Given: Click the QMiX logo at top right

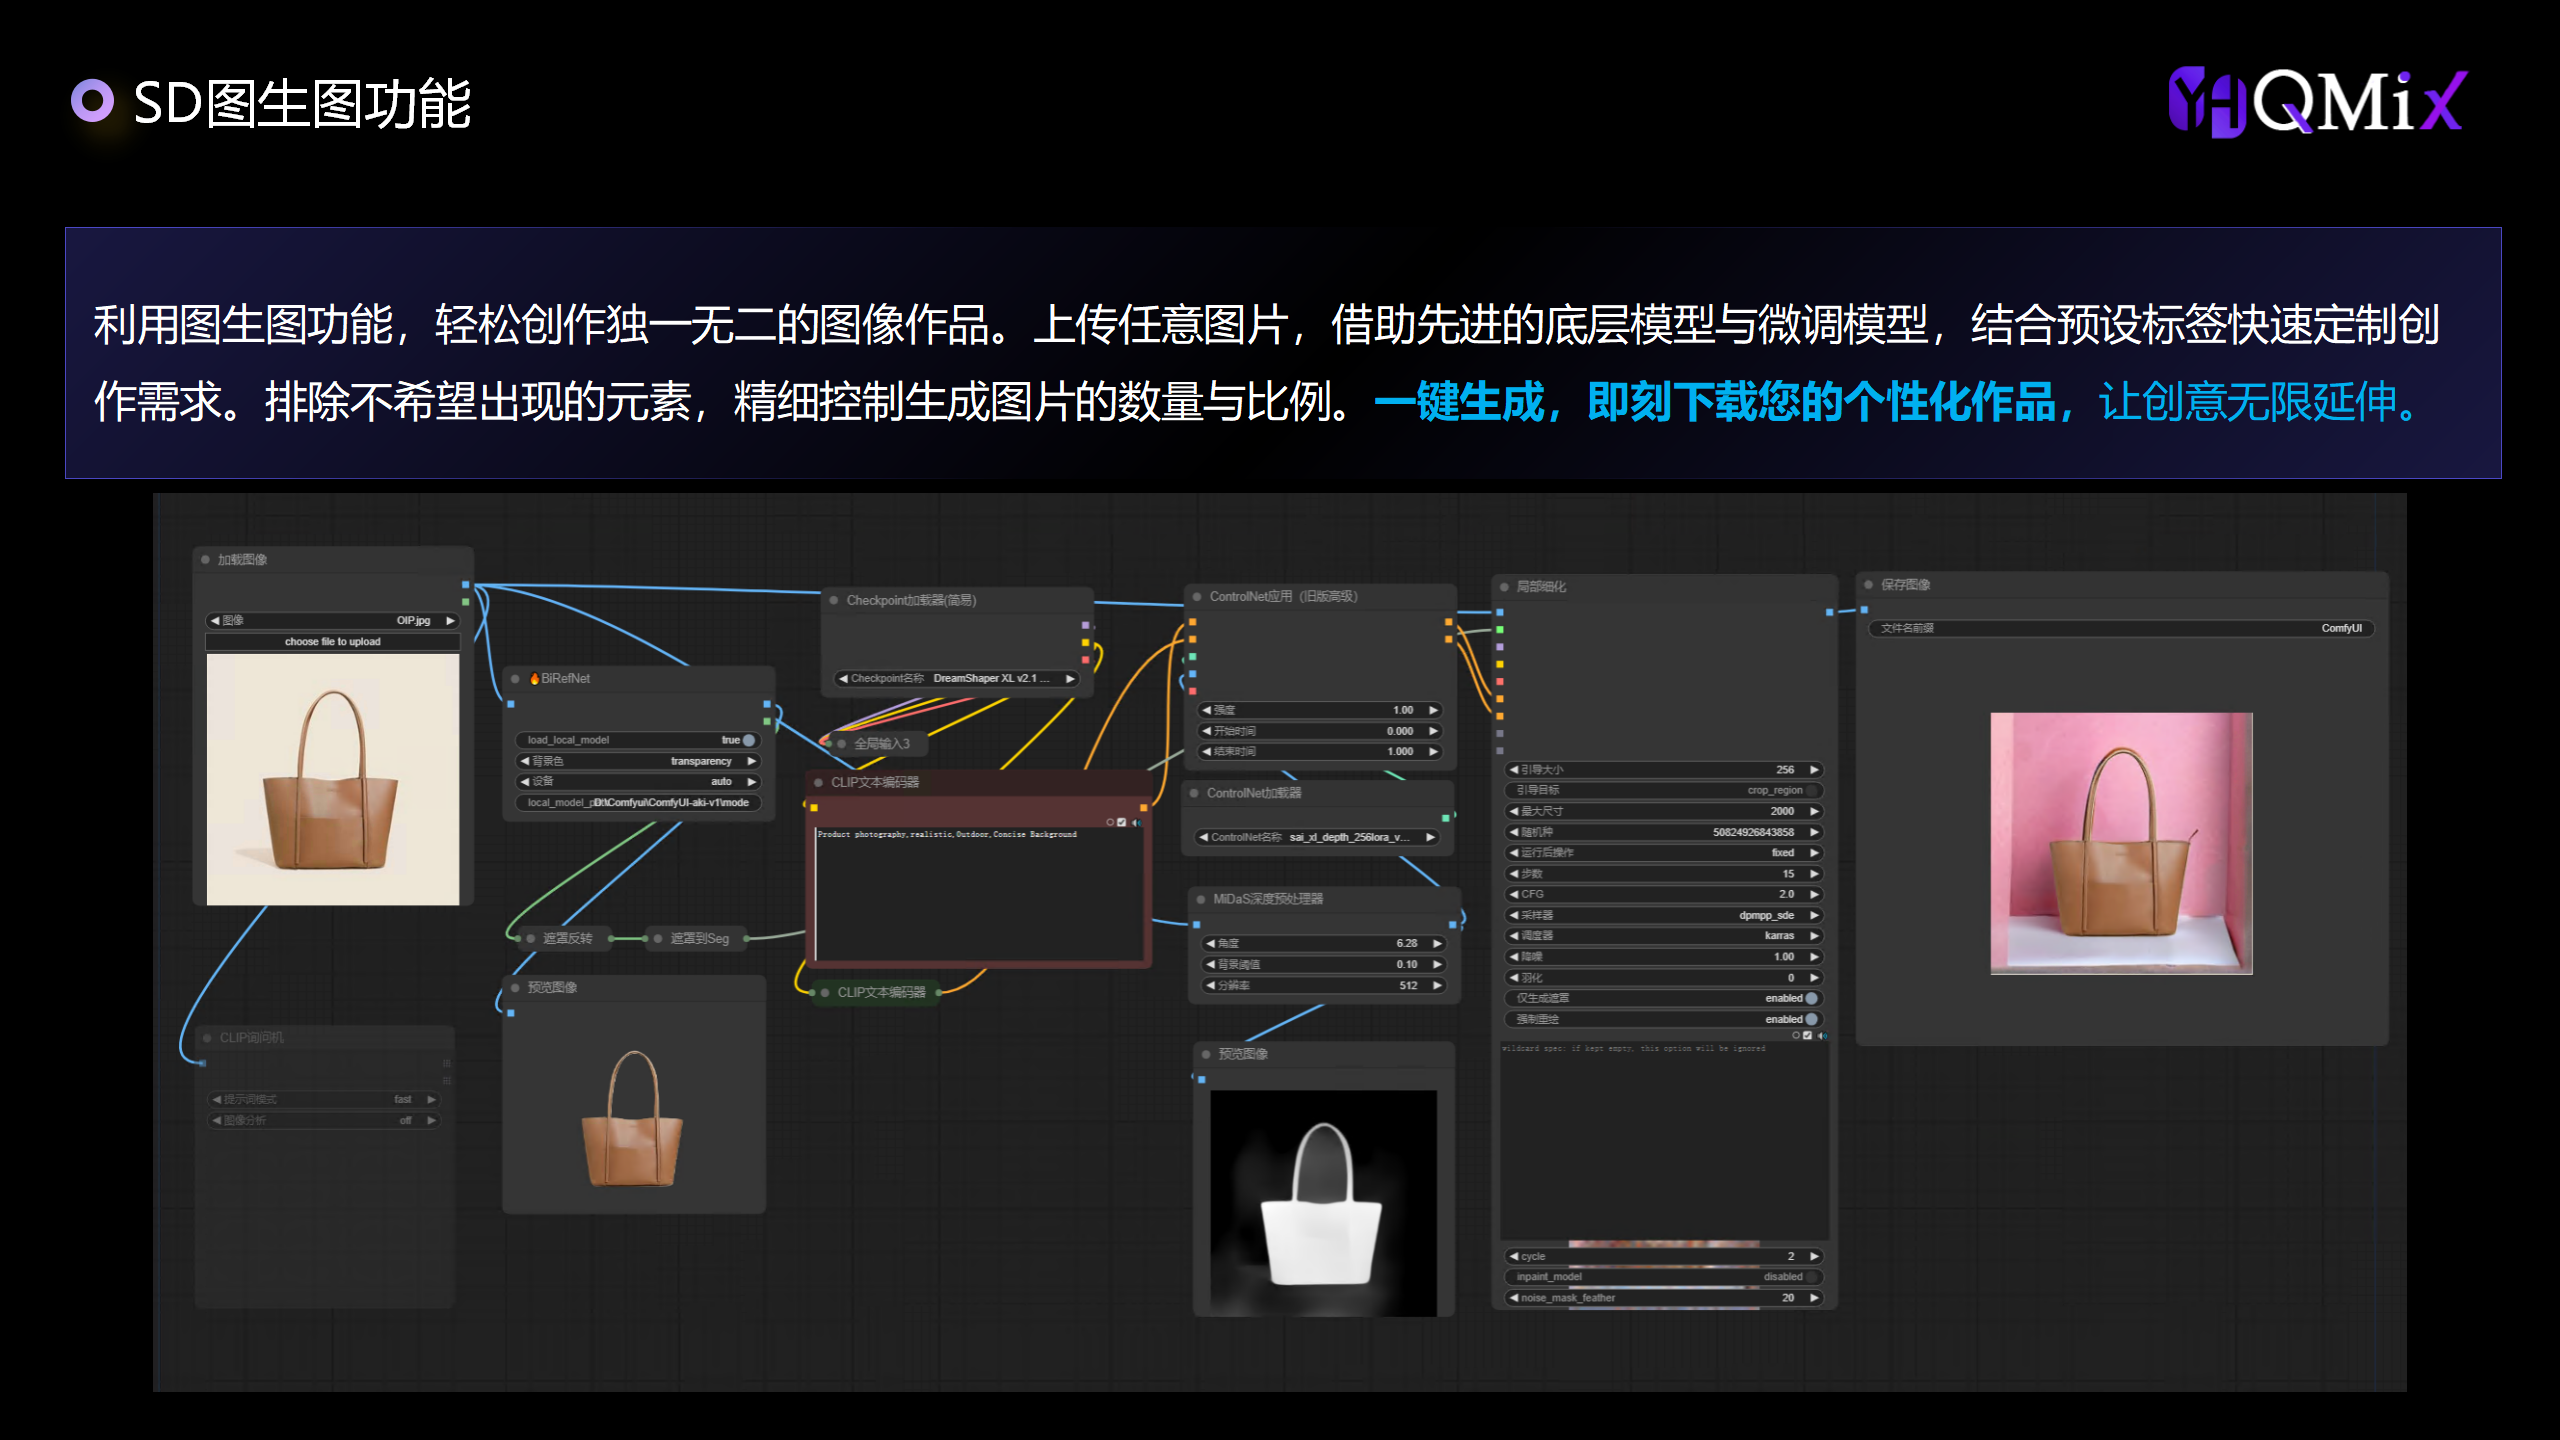Looking at the screenshot, I should point(2316,102).
